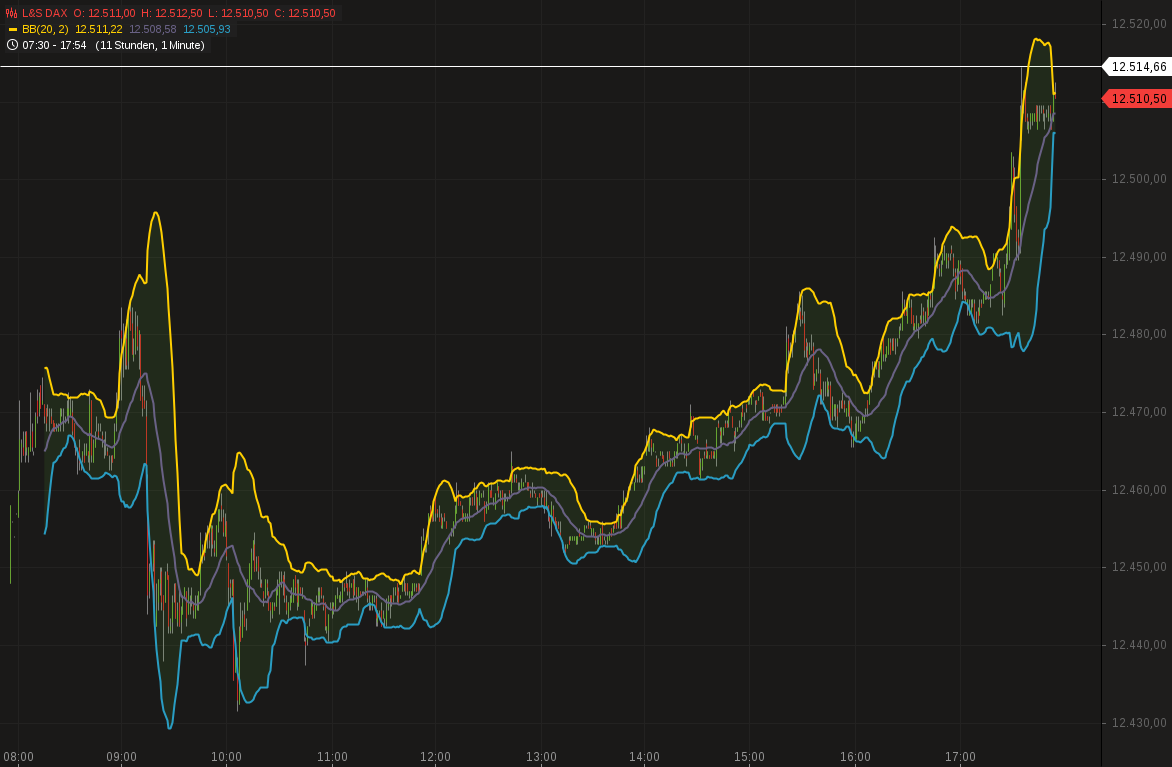Click the 12.500,00 price axis label
The image size is (1172, 767).
(x=1138, y=179)
